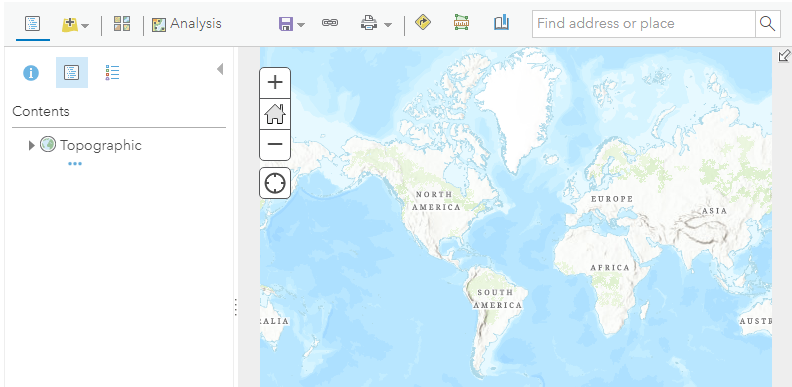Image resolution: width=792 pixels, height=387 pixels.
Task: Click the search magnifier button
Action: click(767, 24)
